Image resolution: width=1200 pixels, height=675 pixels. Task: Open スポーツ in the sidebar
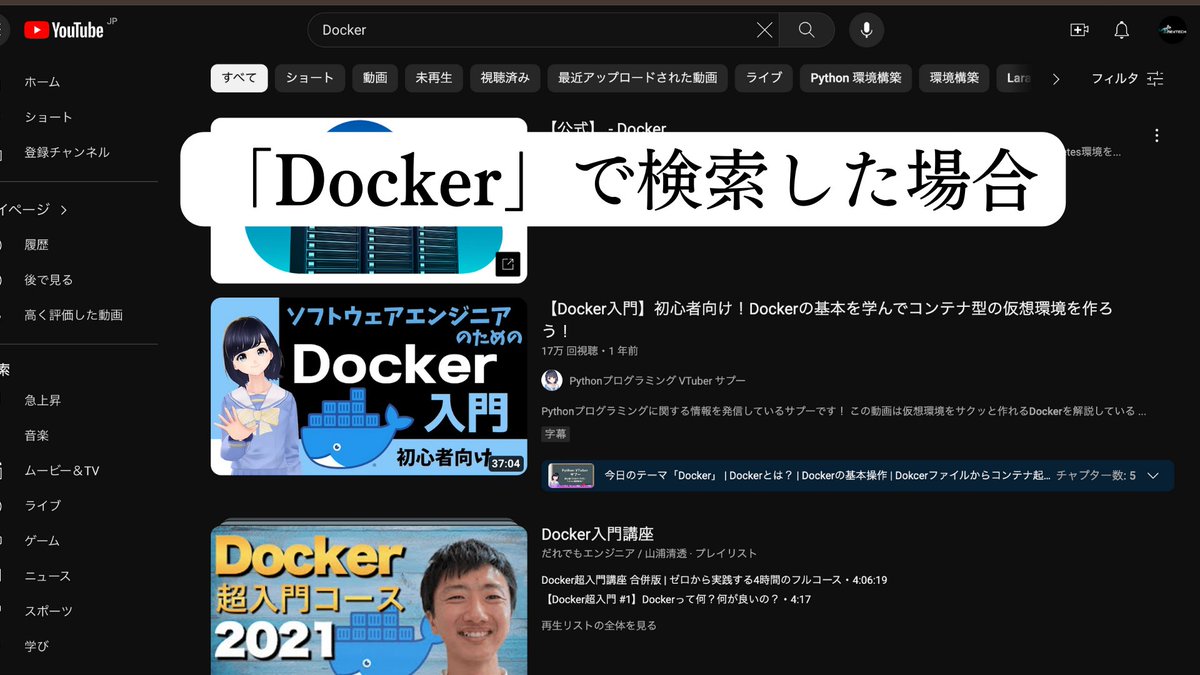[x=49, y=611]
